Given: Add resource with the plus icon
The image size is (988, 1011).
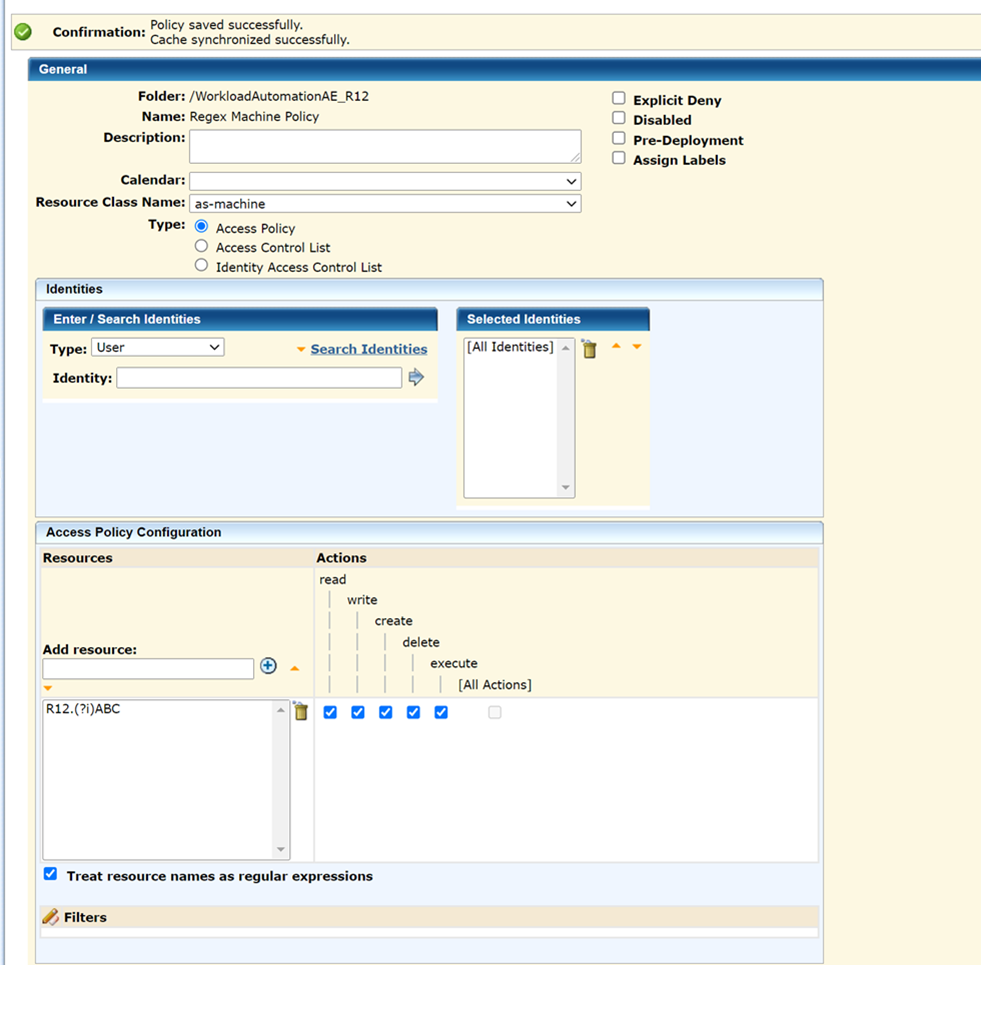Looking at the screenshot, I should point(268,665).
